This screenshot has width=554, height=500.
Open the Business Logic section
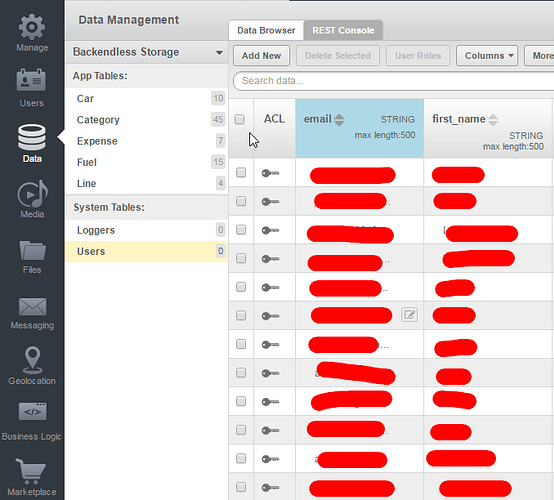tap(32, 422)
